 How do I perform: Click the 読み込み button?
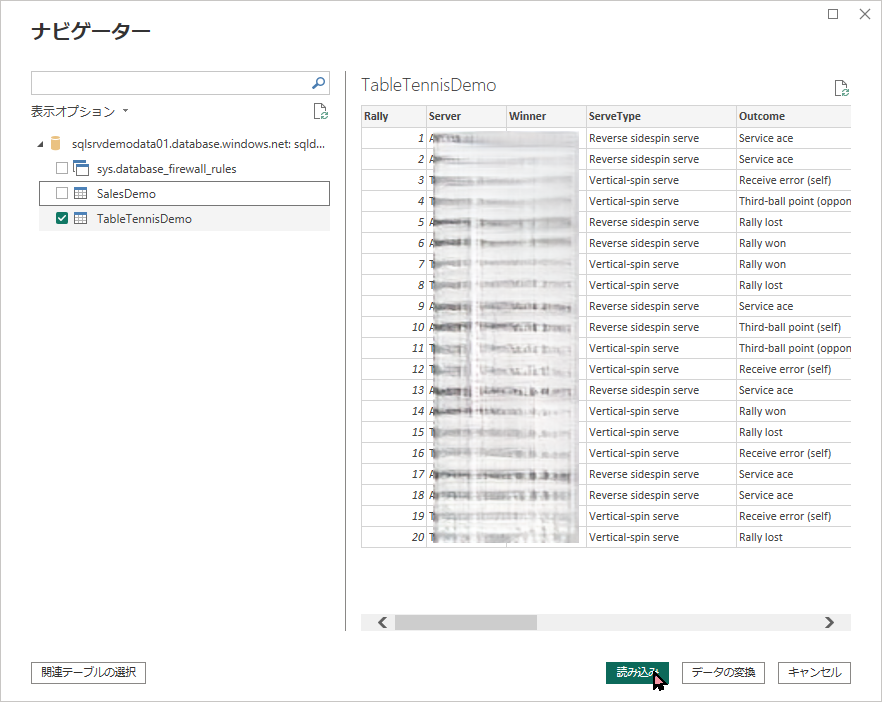pyautogui.click(x=637, y=673)
